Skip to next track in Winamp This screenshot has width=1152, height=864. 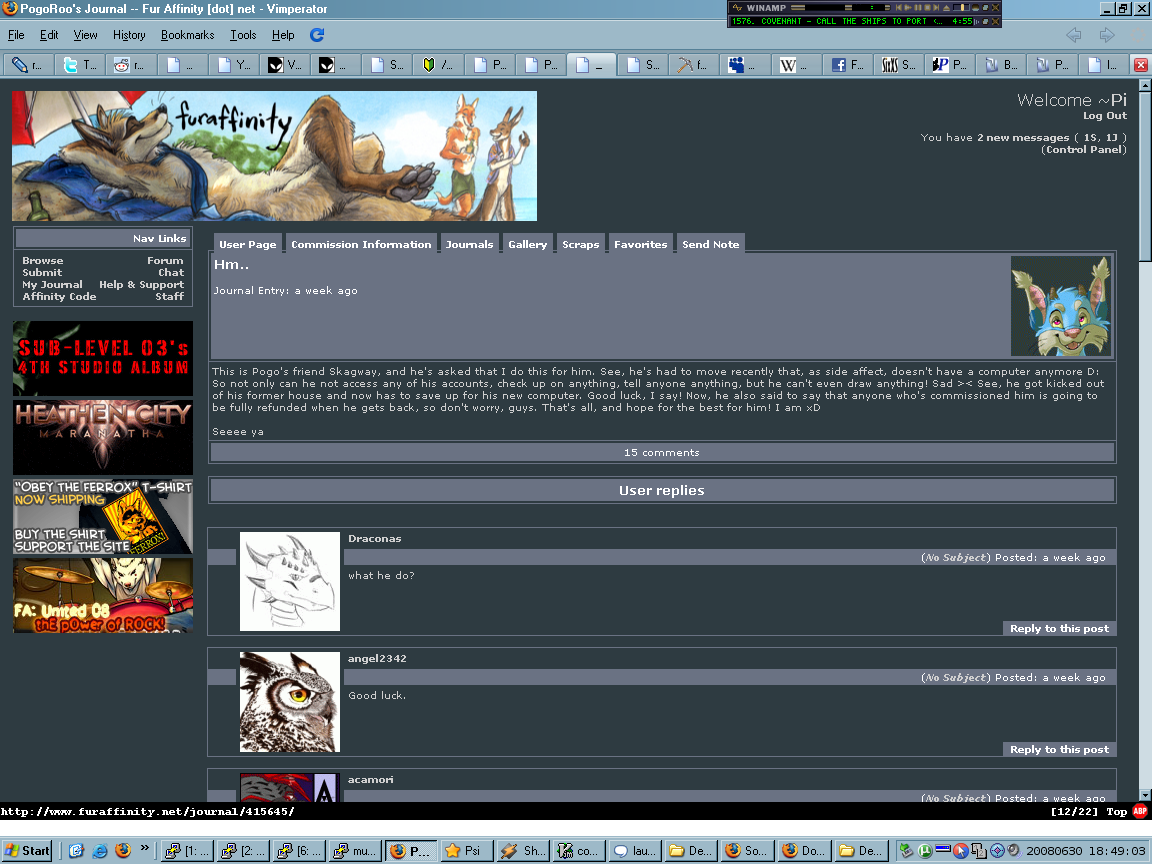coord(937,7)
